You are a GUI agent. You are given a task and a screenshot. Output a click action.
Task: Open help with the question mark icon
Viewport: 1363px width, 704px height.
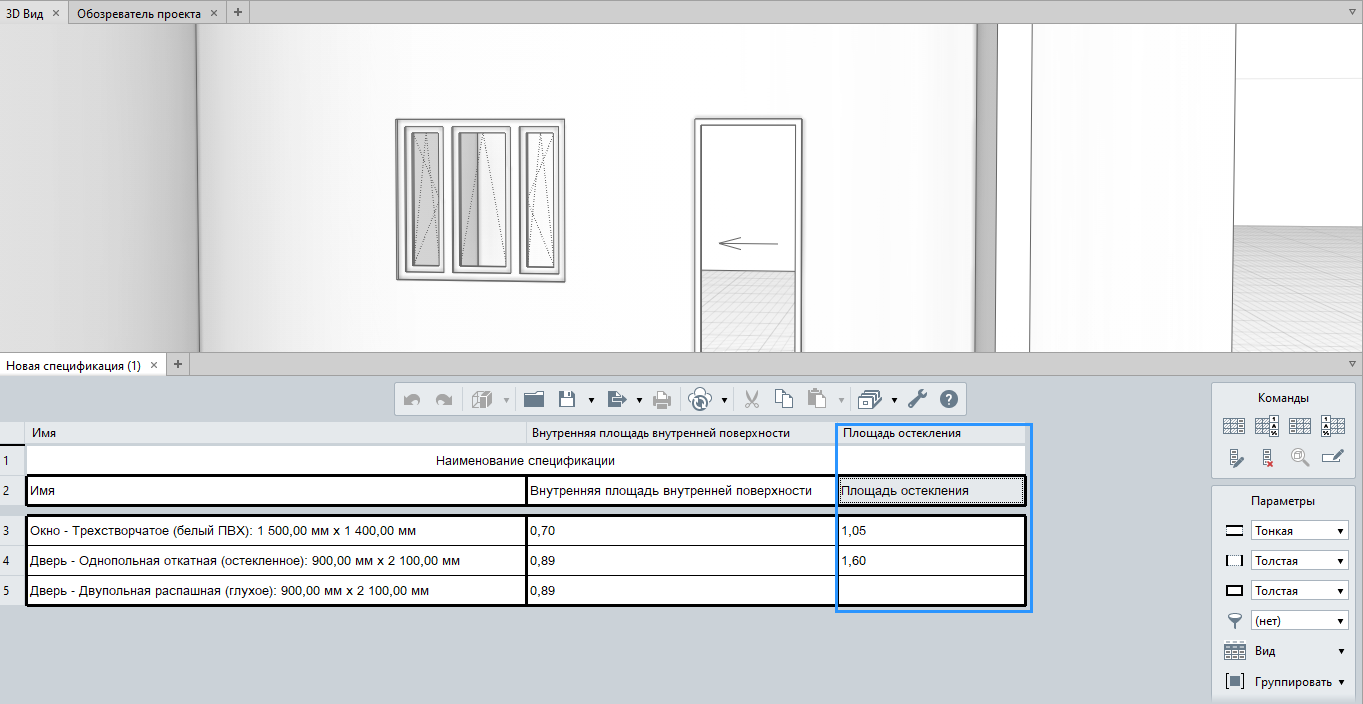click(x=949, y=400)
